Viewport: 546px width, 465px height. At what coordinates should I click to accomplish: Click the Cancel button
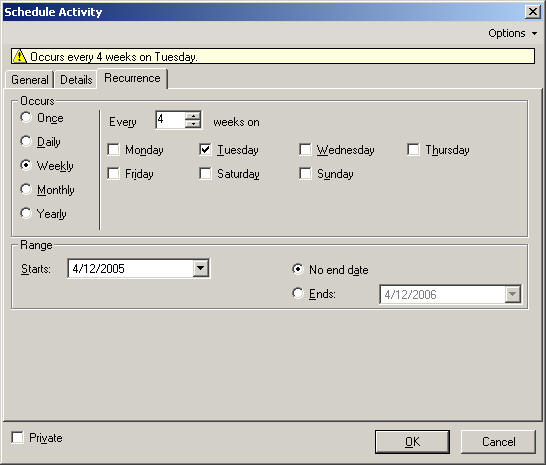(x=498, y=442)
